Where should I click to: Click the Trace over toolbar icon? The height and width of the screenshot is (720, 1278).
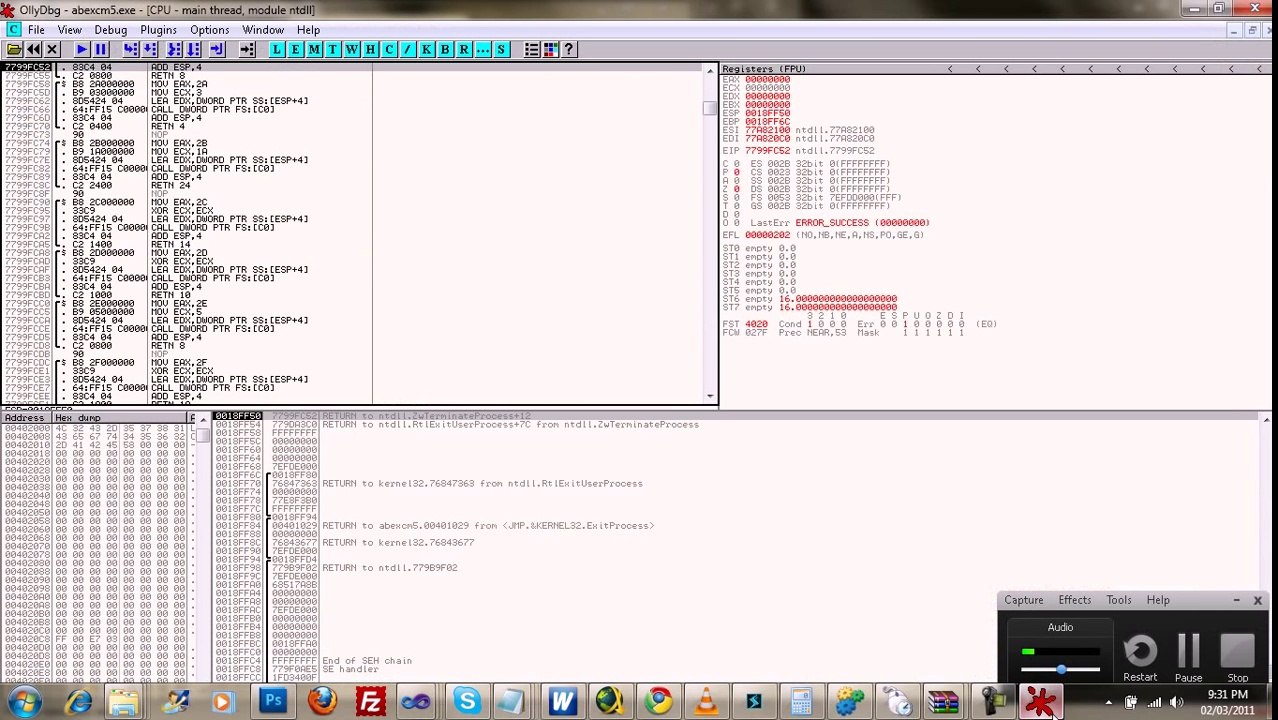tap(193, 49)
